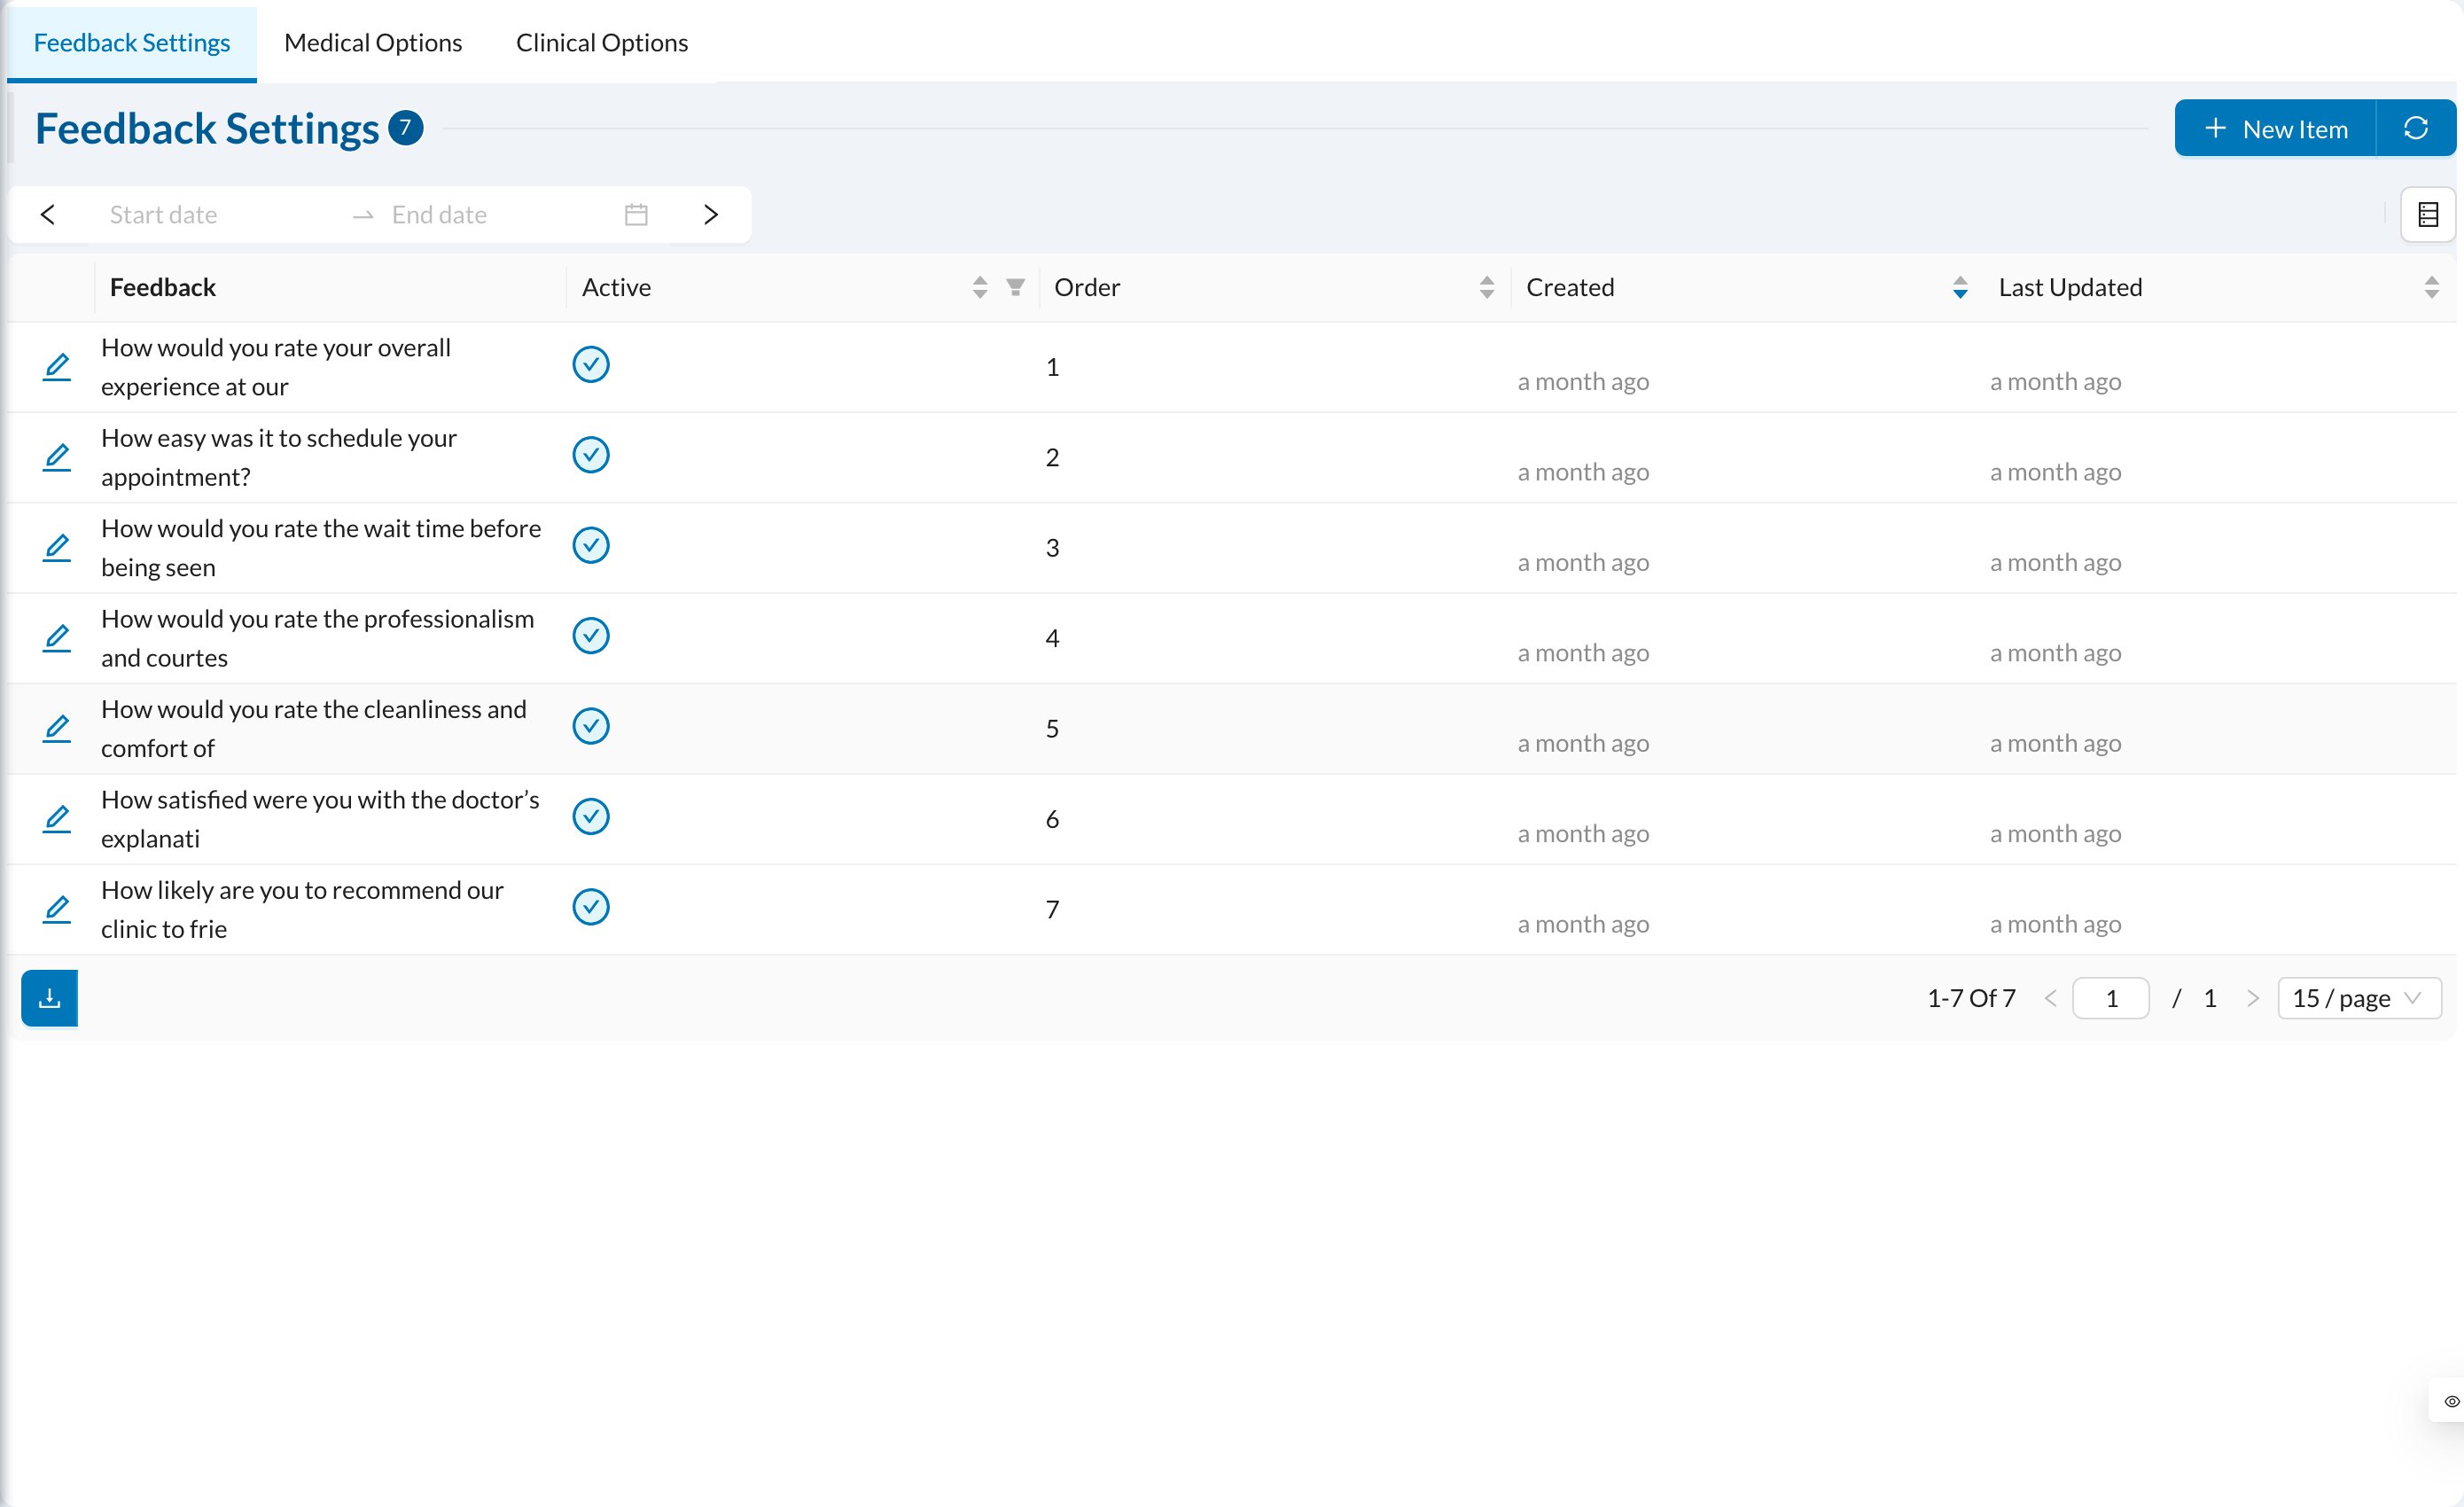
Task: Sort by the Order column
Action: pos(1487,288)
